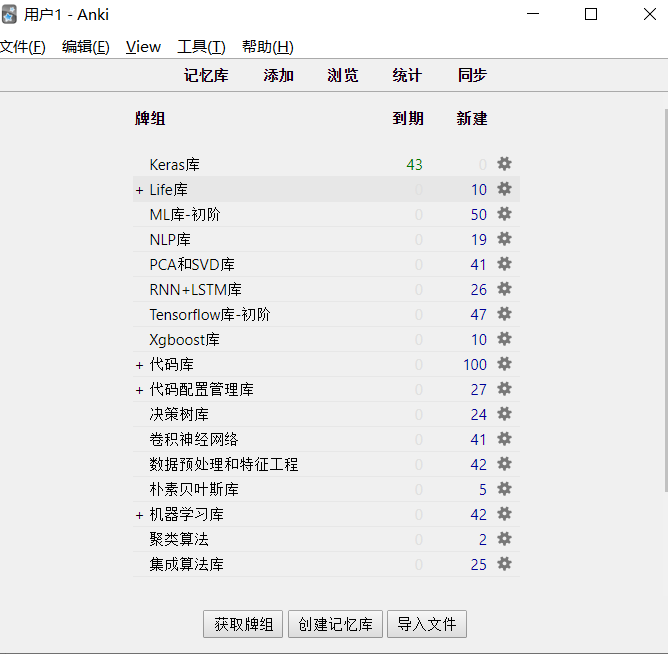This screenshot has width=668, height=654.
Task: Open options gear for 决策树库 deck
Action: [x=504, y=414]
